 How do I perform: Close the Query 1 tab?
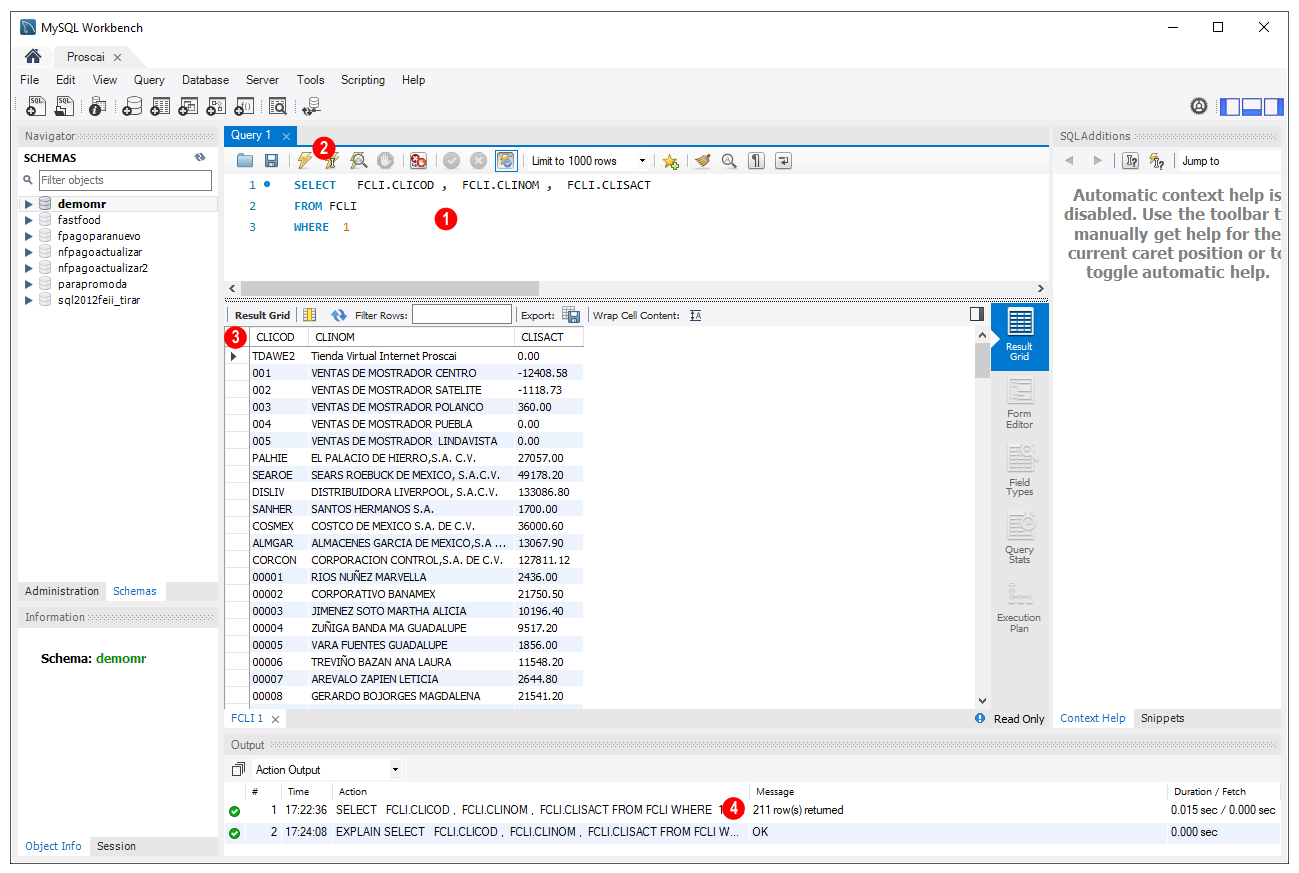click(x=286, y=136)
